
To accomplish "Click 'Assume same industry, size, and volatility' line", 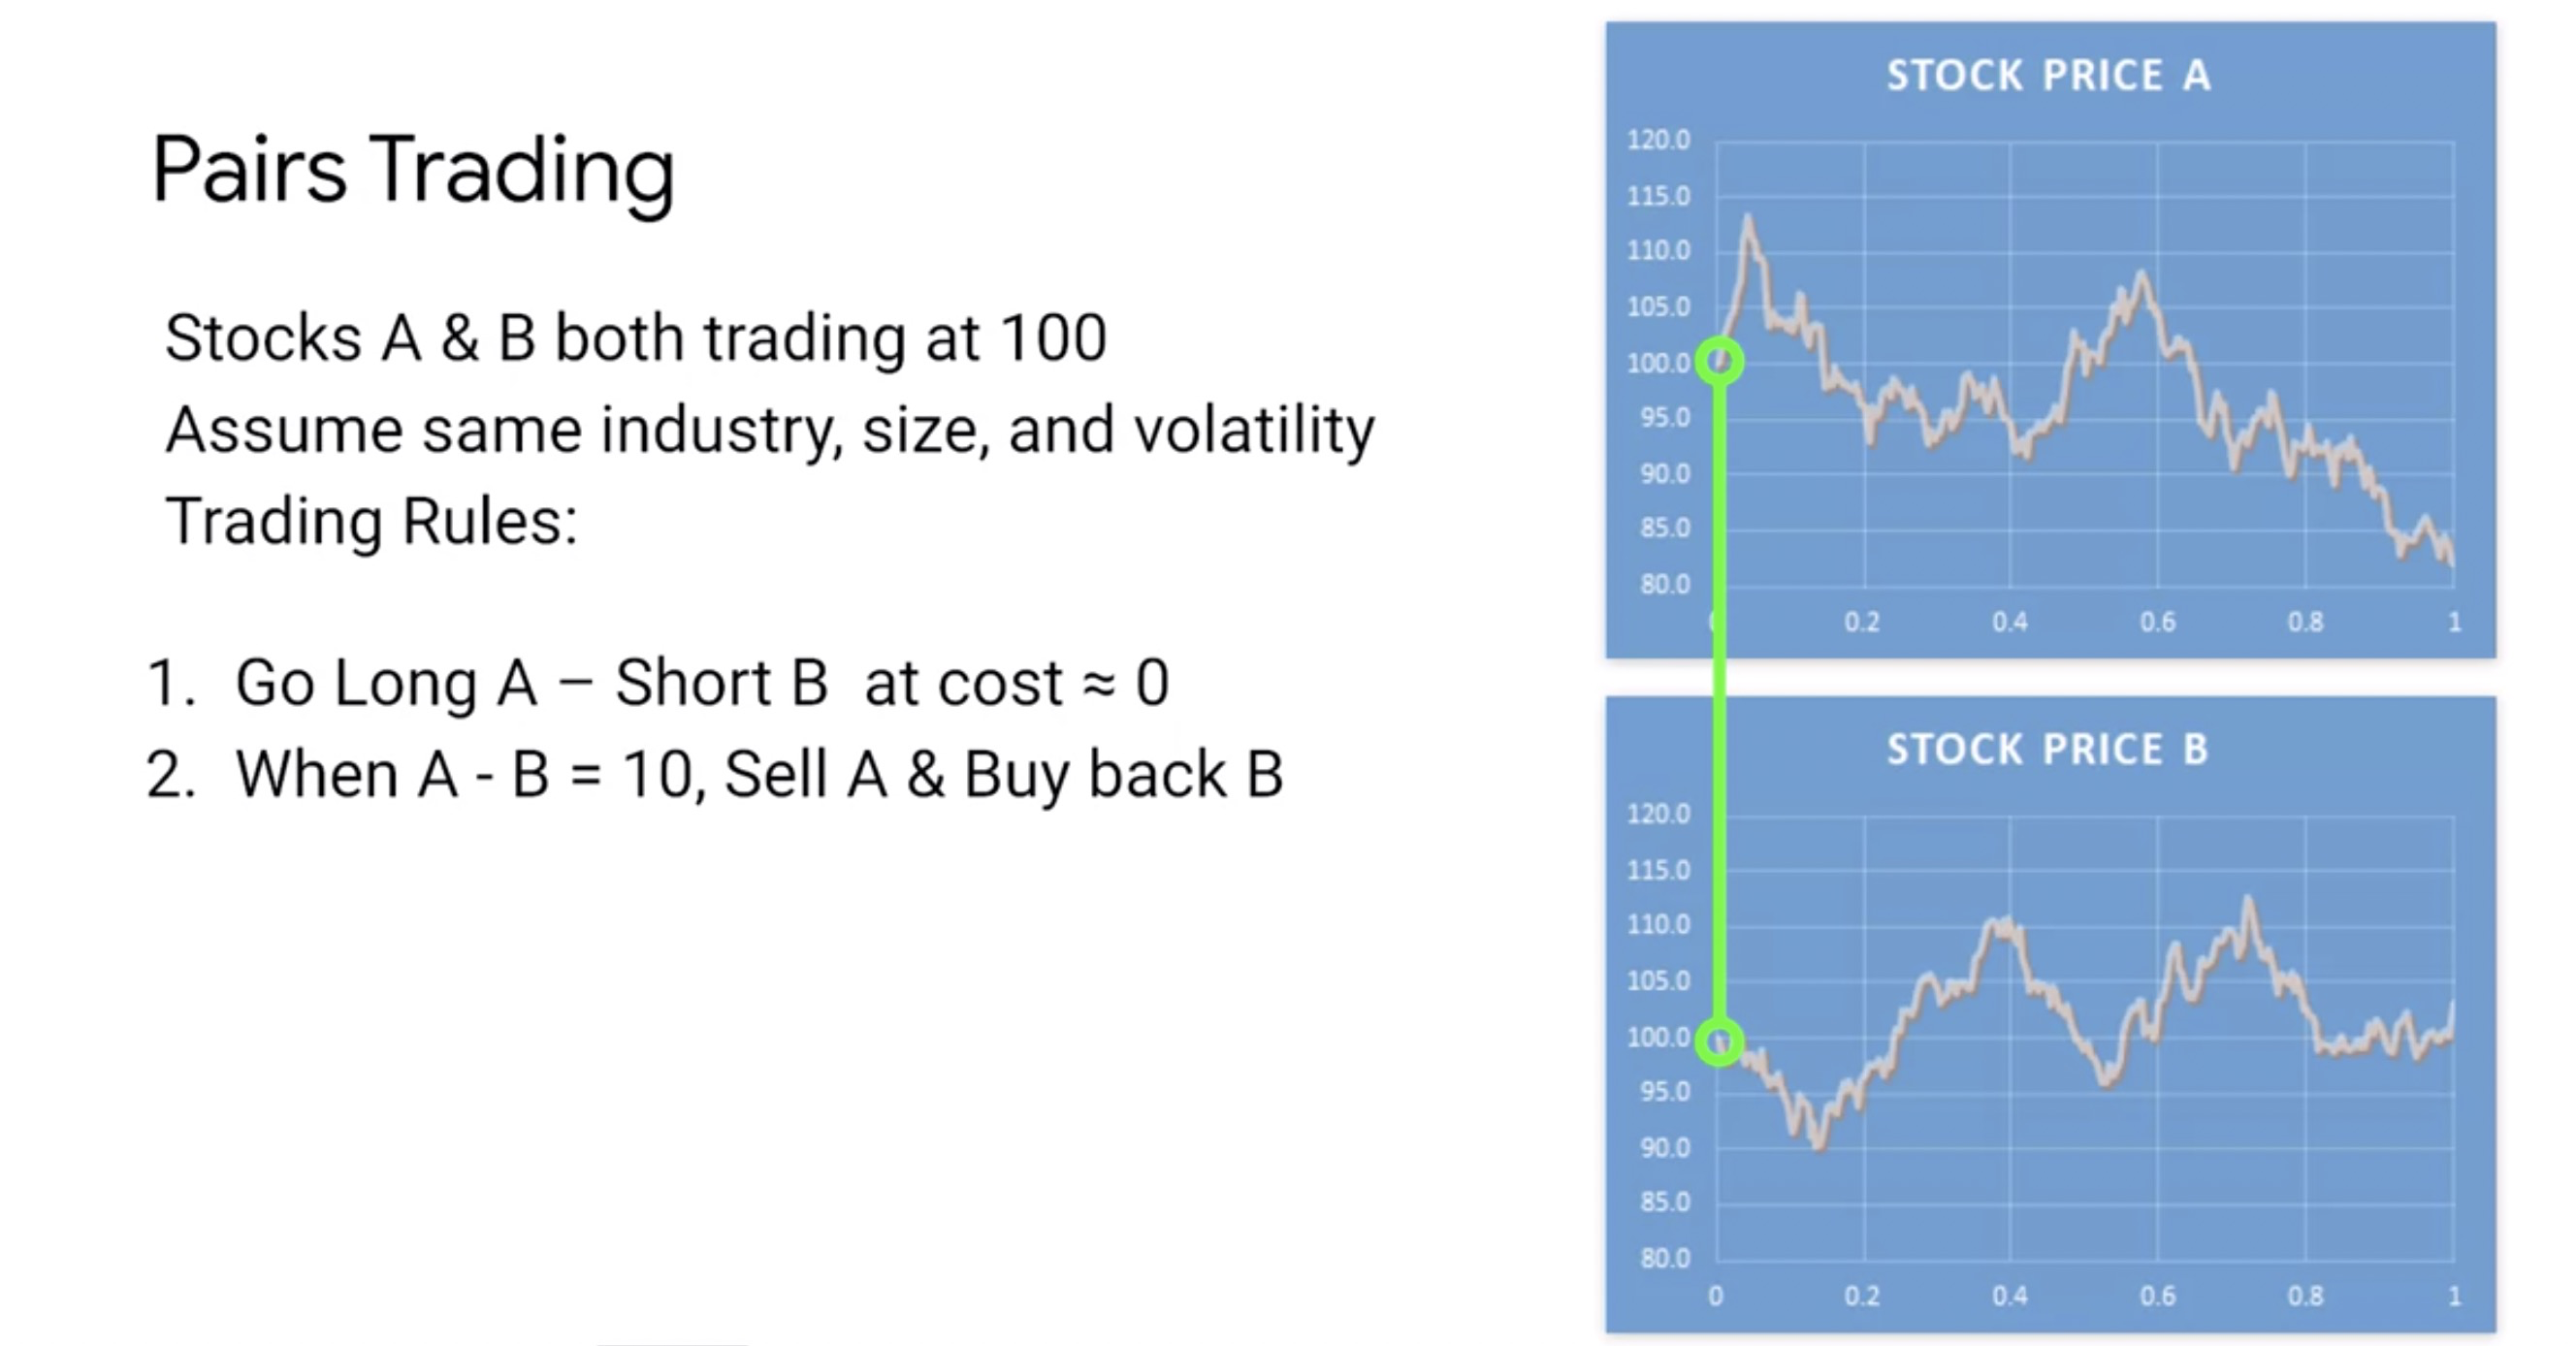I will [769, 431].
